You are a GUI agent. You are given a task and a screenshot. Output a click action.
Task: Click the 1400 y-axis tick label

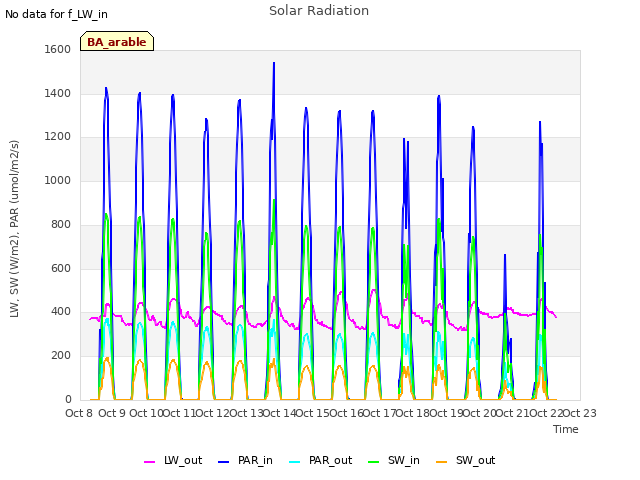(x=58, y=93)
